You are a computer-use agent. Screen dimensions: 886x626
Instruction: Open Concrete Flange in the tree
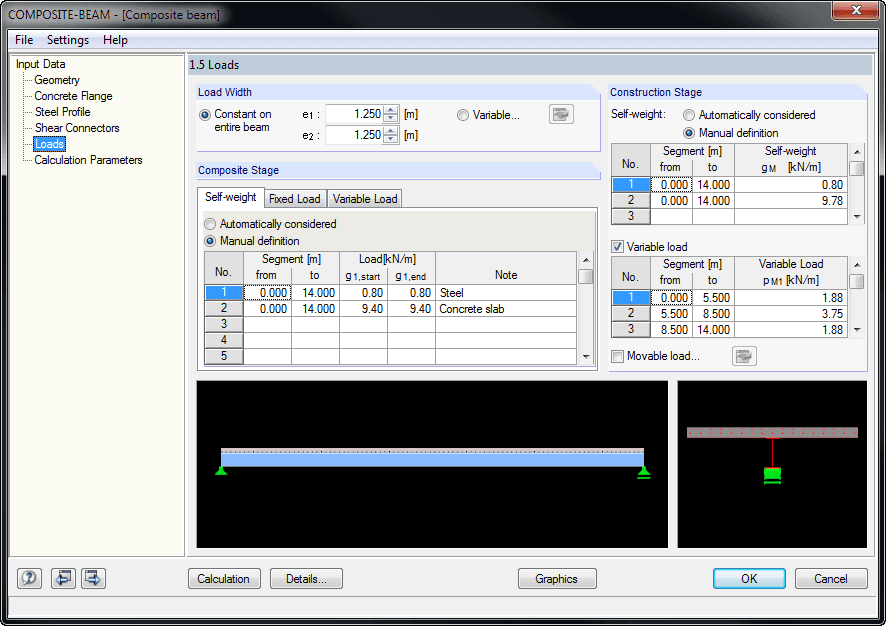[x=73, y=96]
